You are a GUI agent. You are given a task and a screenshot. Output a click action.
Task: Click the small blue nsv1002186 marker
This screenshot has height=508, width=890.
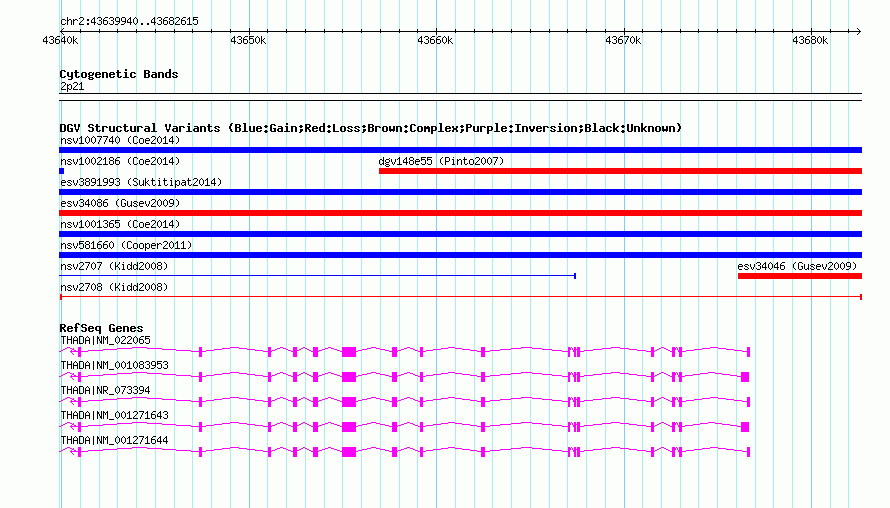coord(61,171)
